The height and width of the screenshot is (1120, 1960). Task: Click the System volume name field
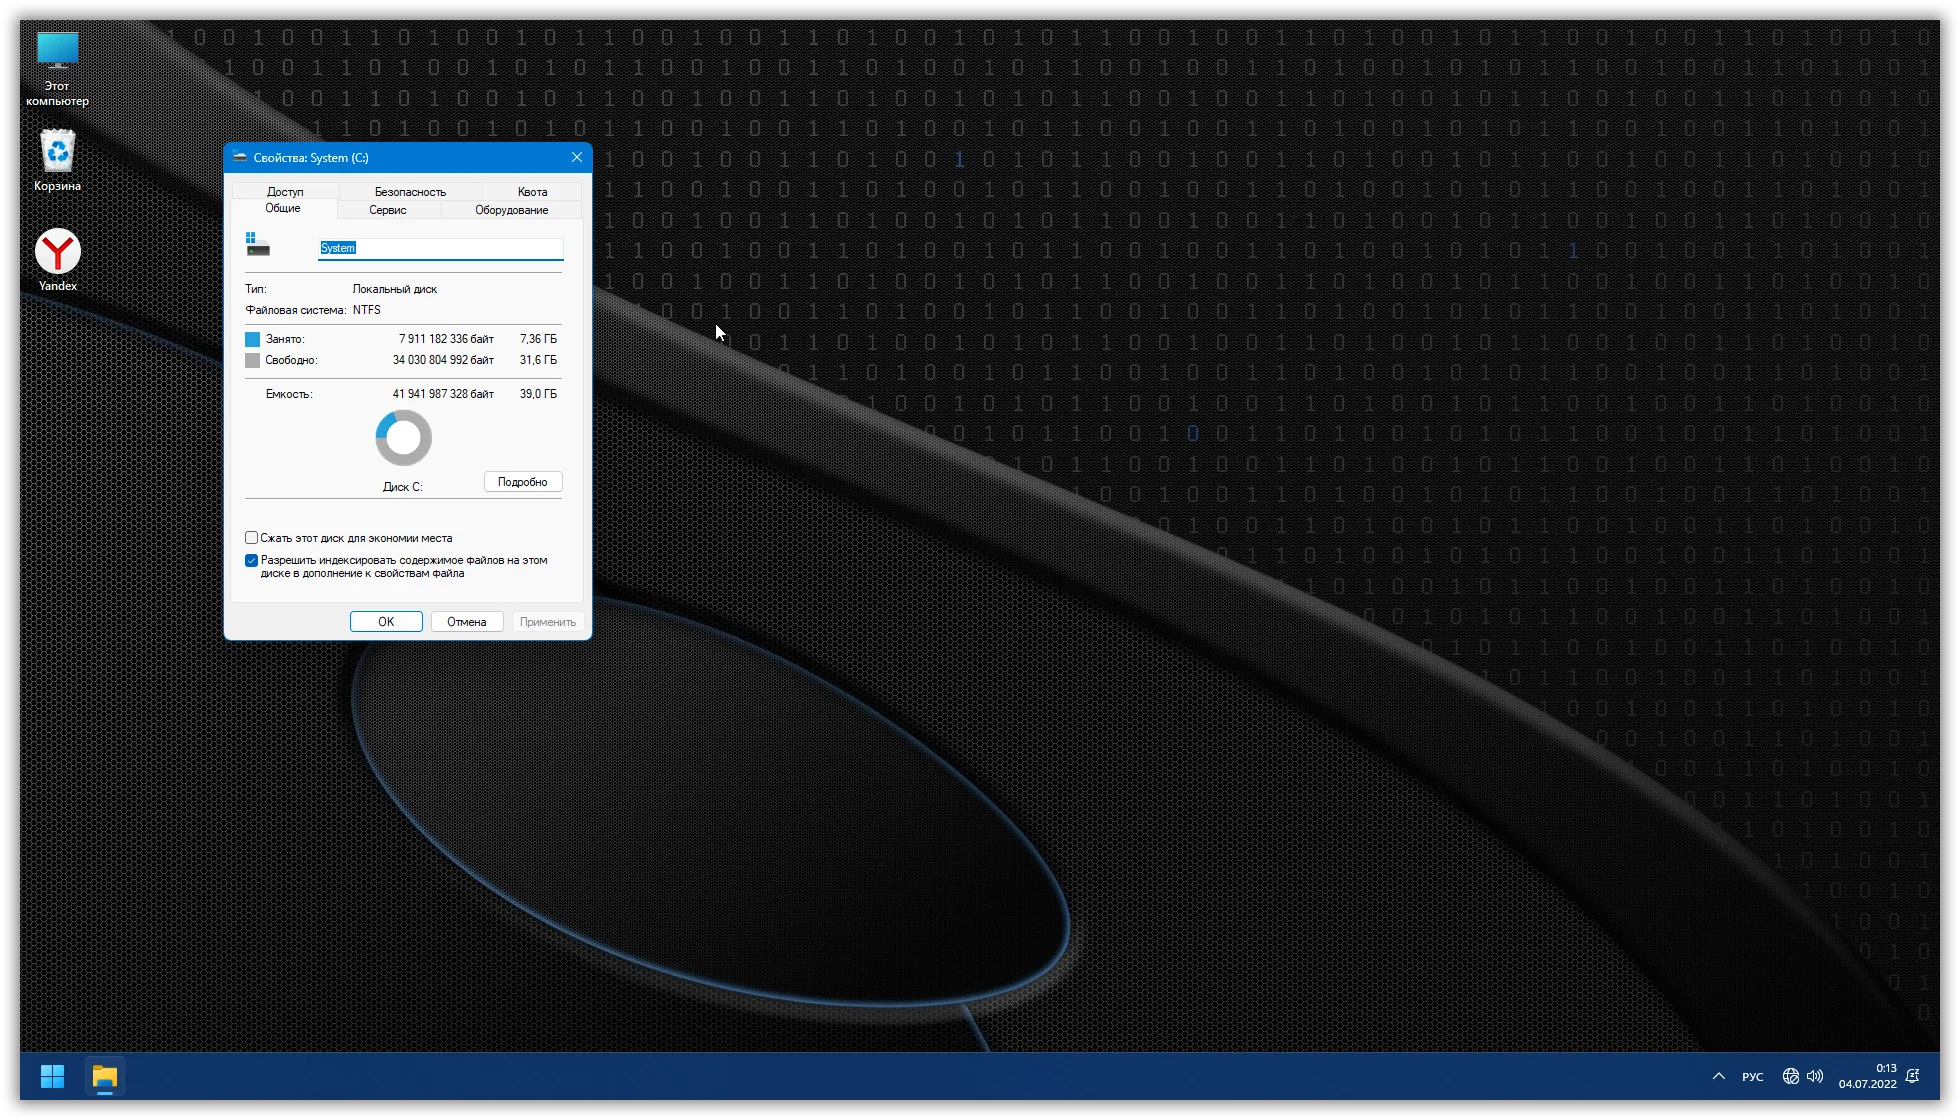point(440,248)
